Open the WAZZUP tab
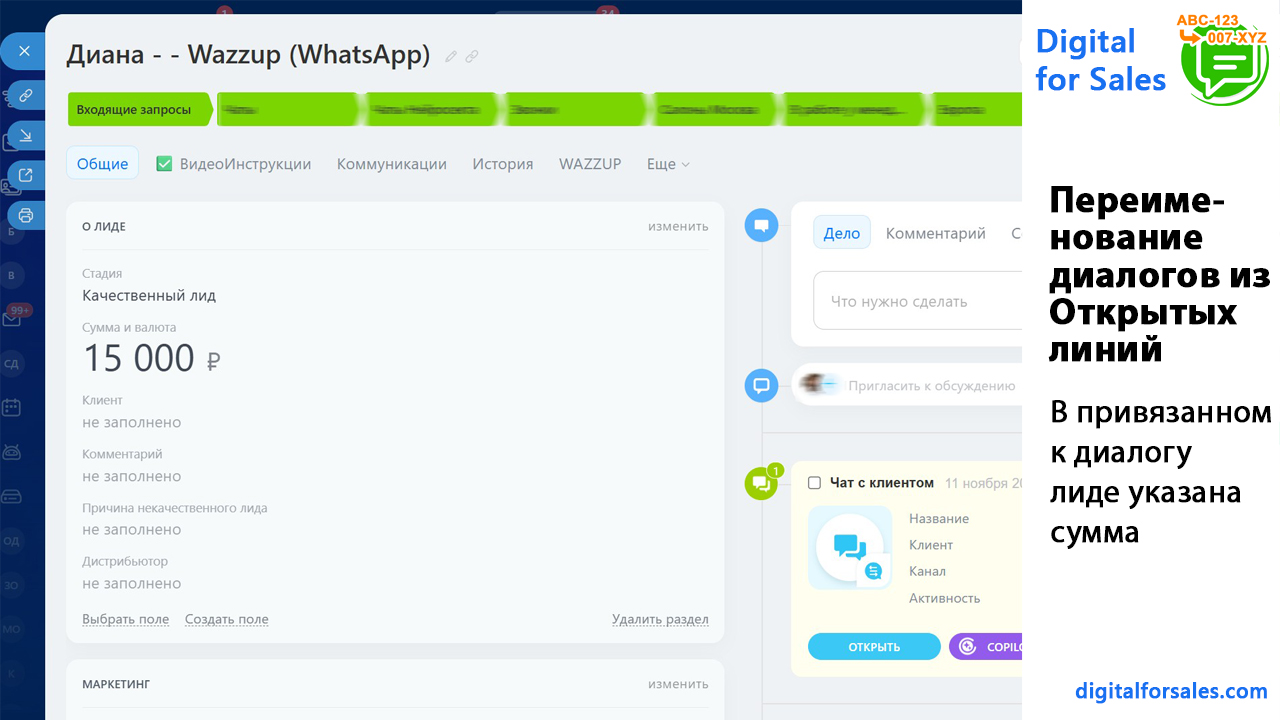This screenshot has height=720, width=1280. click(590, 164)
